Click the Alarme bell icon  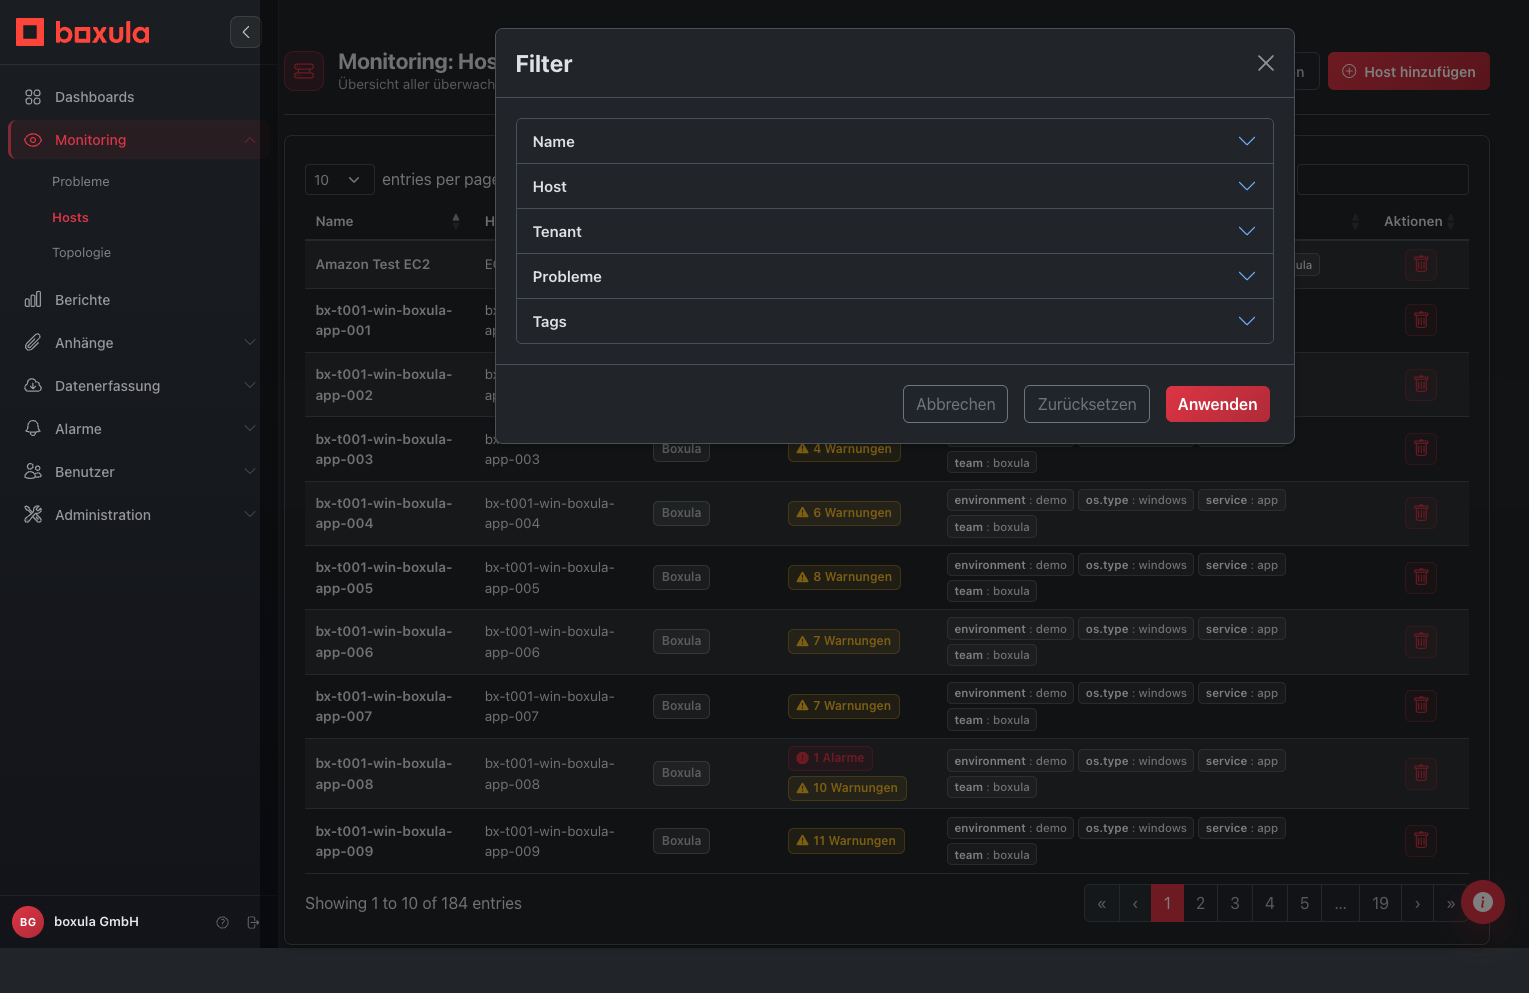coord(33,429)
